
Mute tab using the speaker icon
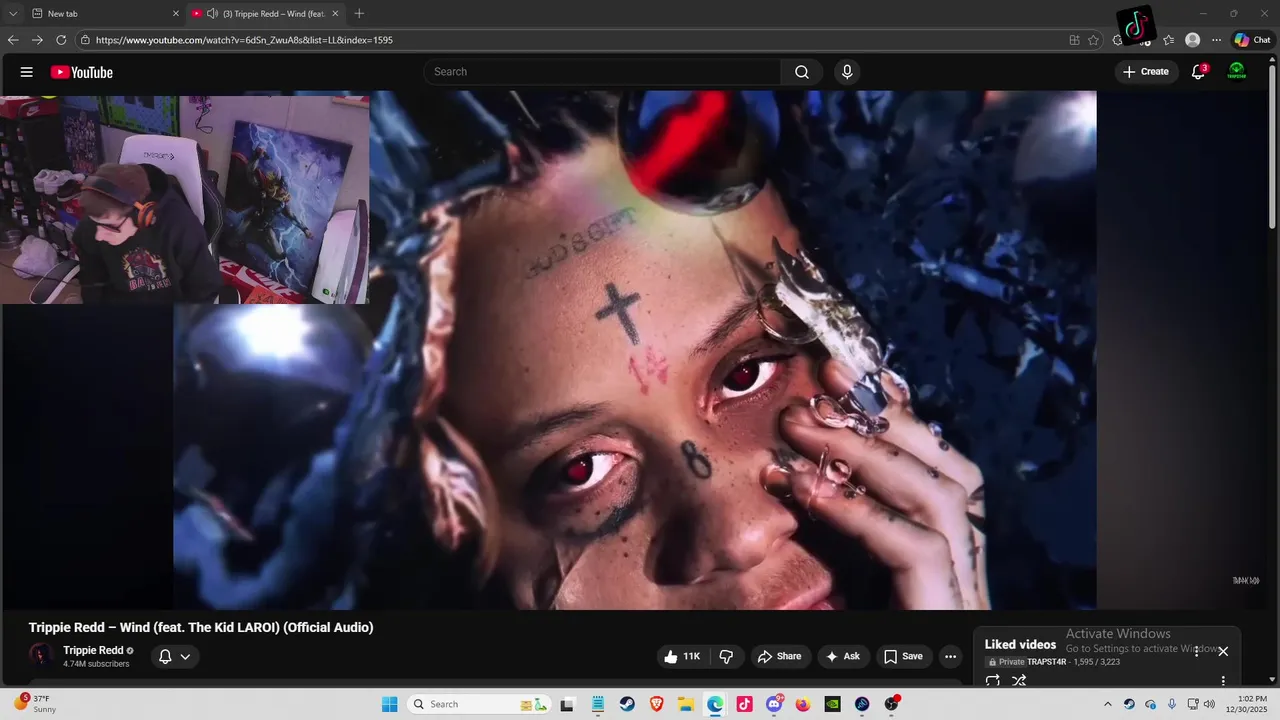pos(212,14)
